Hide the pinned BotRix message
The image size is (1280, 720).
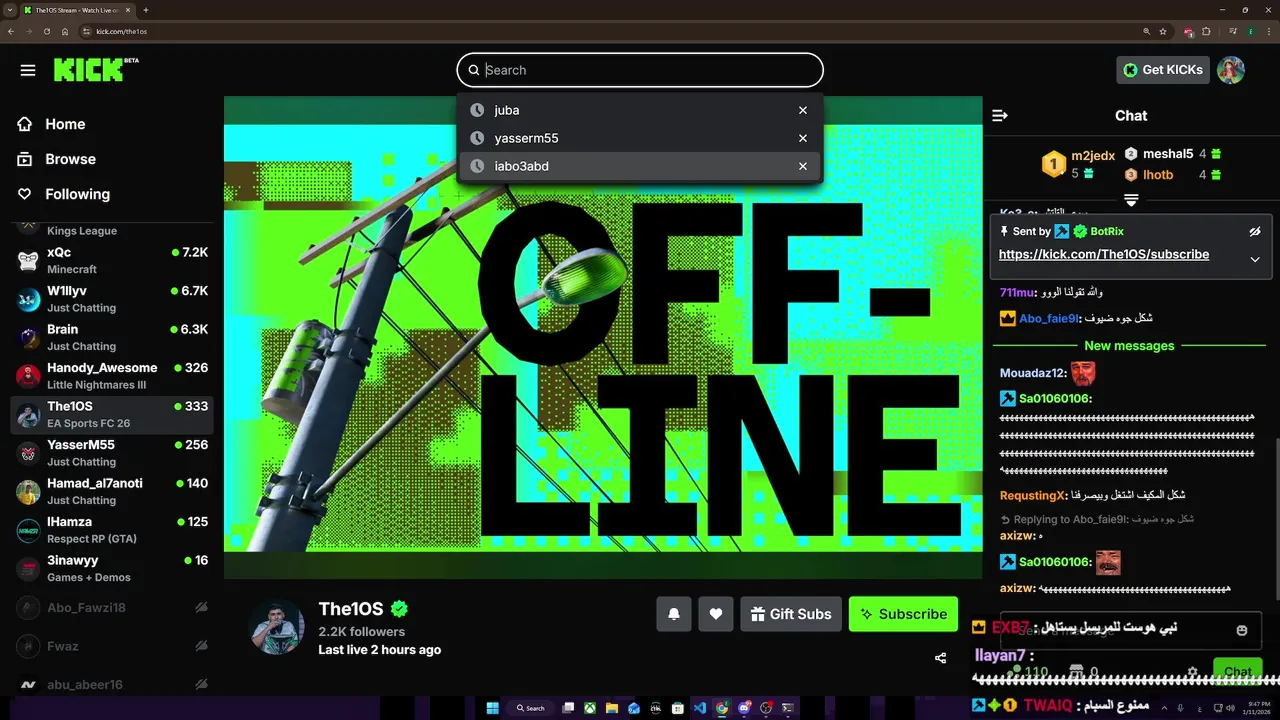click(x=1255, y=231)
